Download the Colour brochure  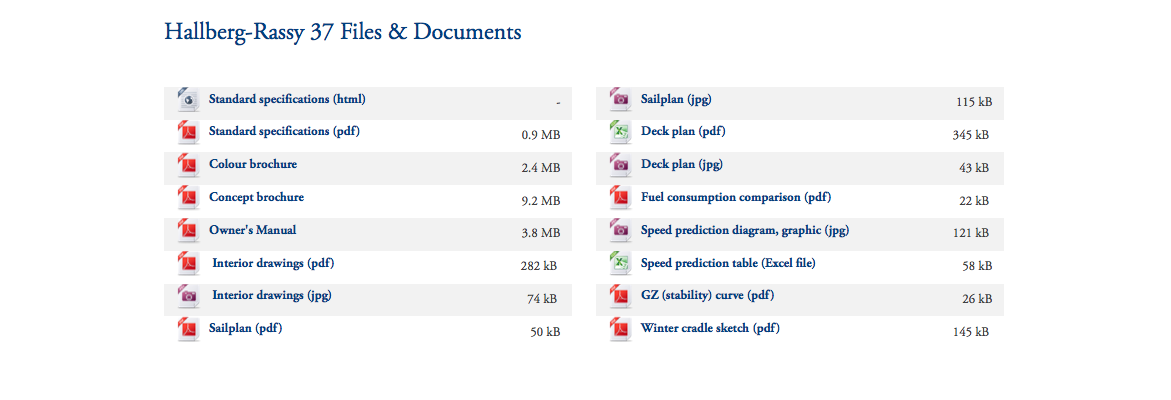click(x=252, y=164)
